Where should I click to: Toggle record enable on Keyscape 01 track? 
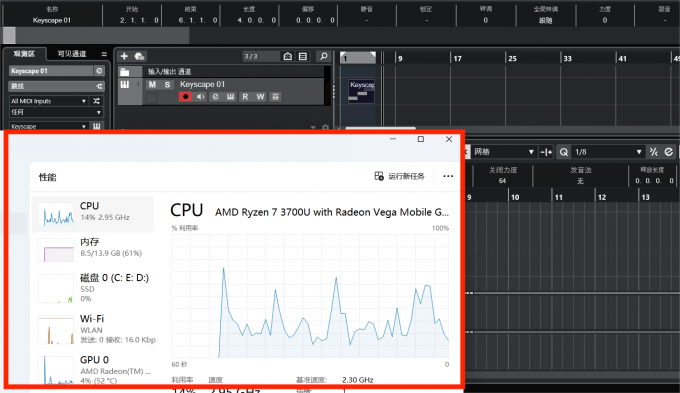185,97
